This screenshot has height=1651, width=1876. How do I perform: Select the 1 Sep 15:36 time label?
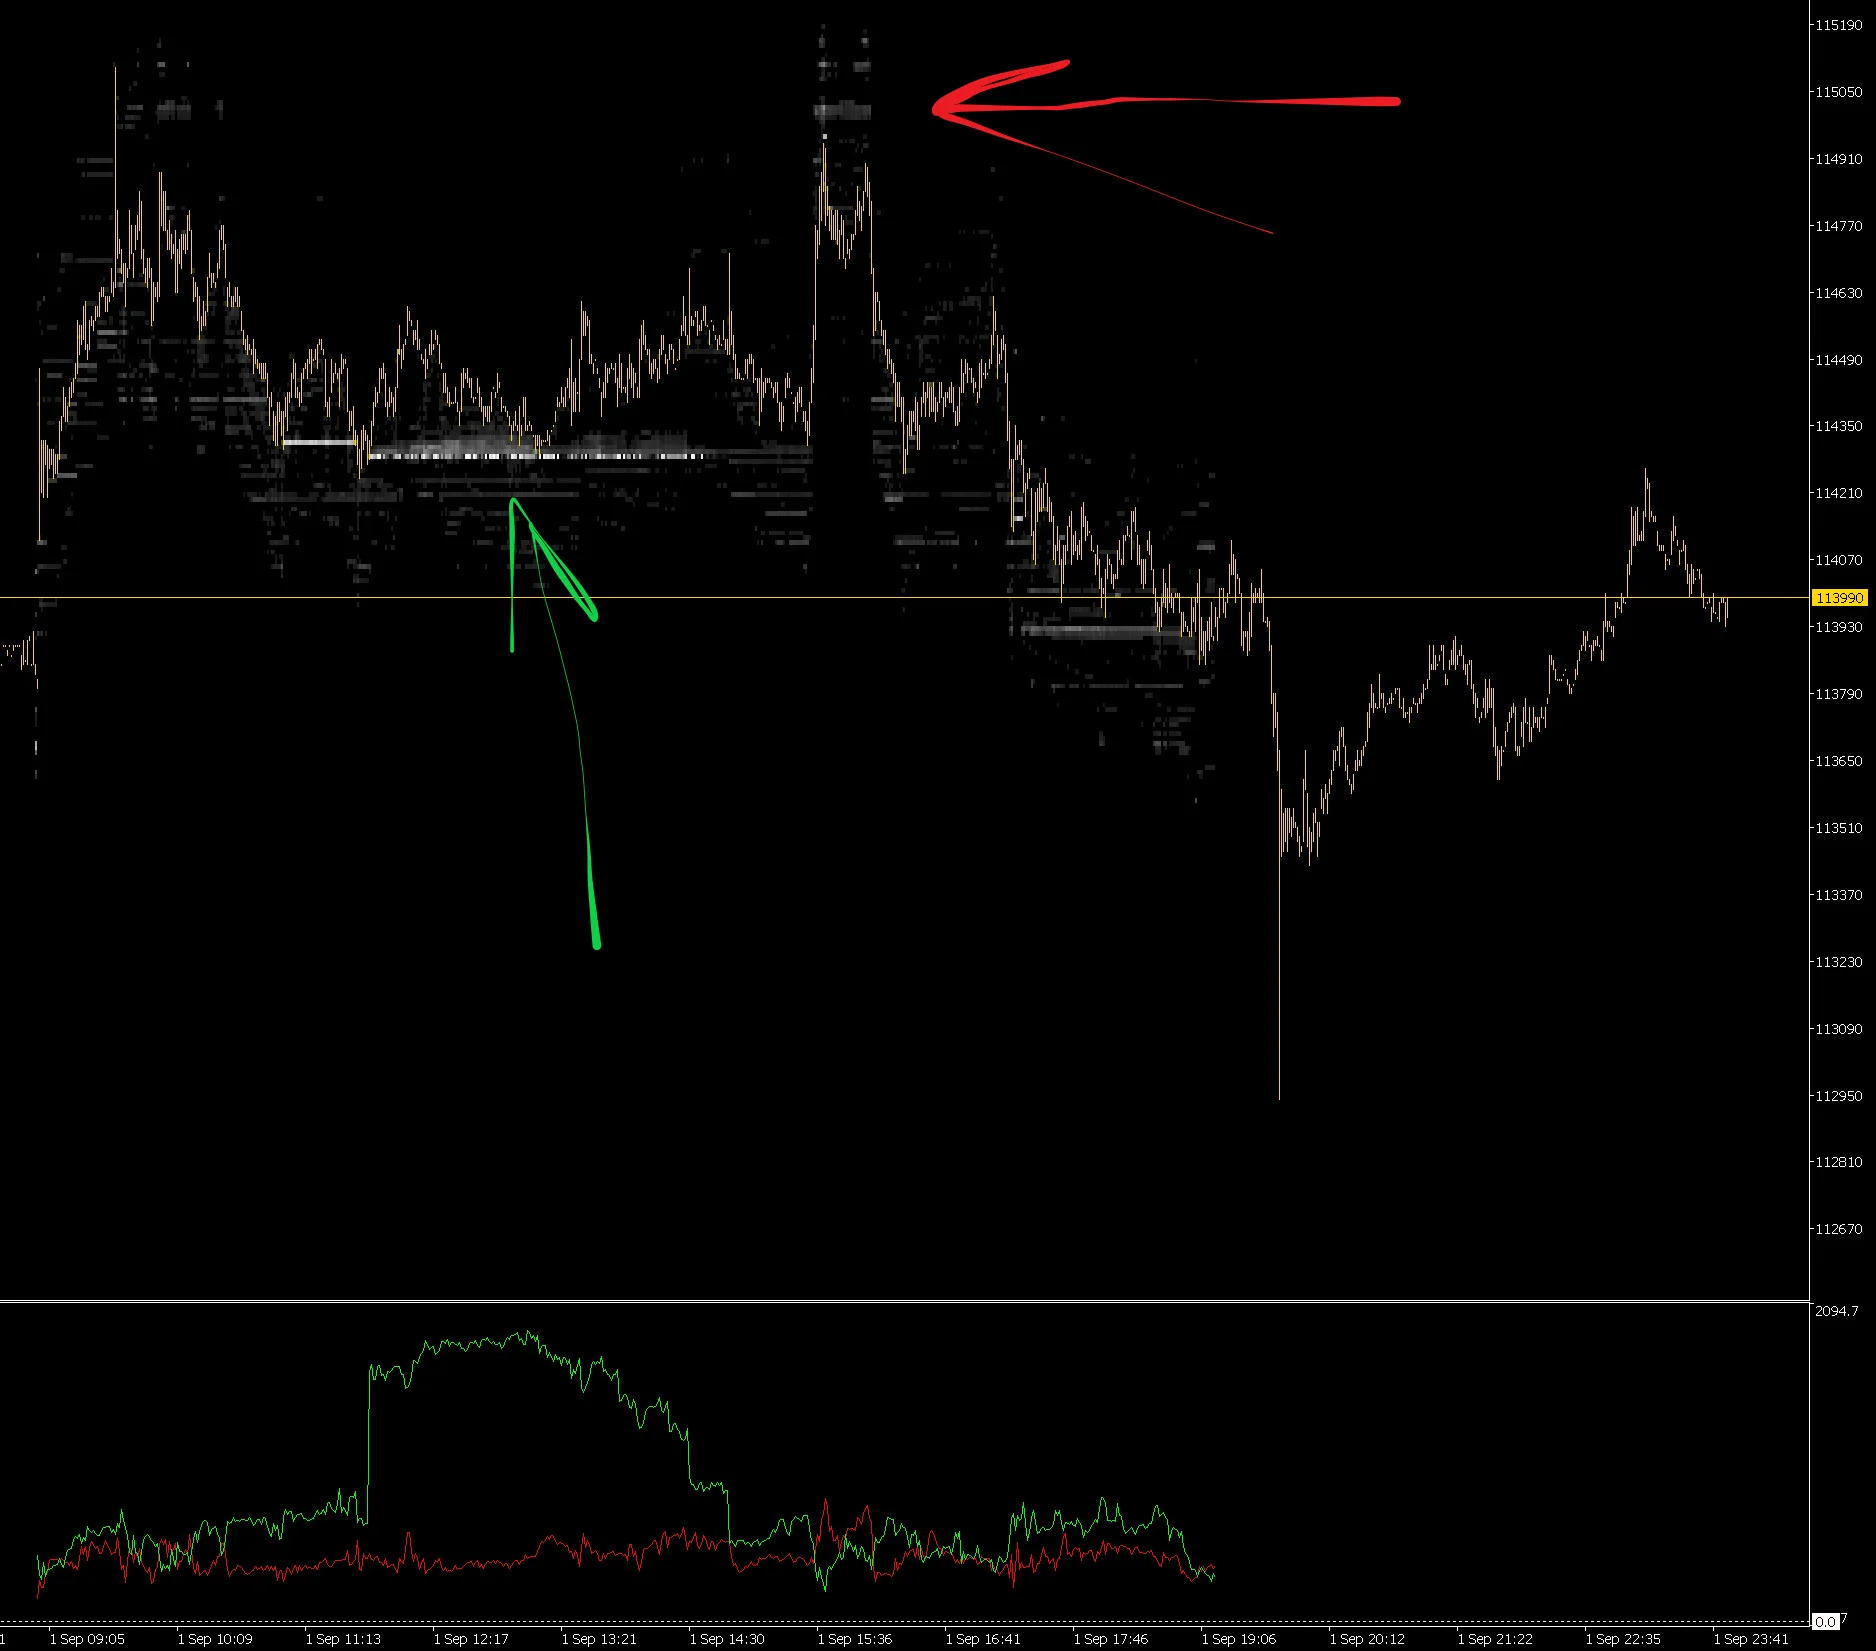pyautogui.click(x=855, y=1639)
